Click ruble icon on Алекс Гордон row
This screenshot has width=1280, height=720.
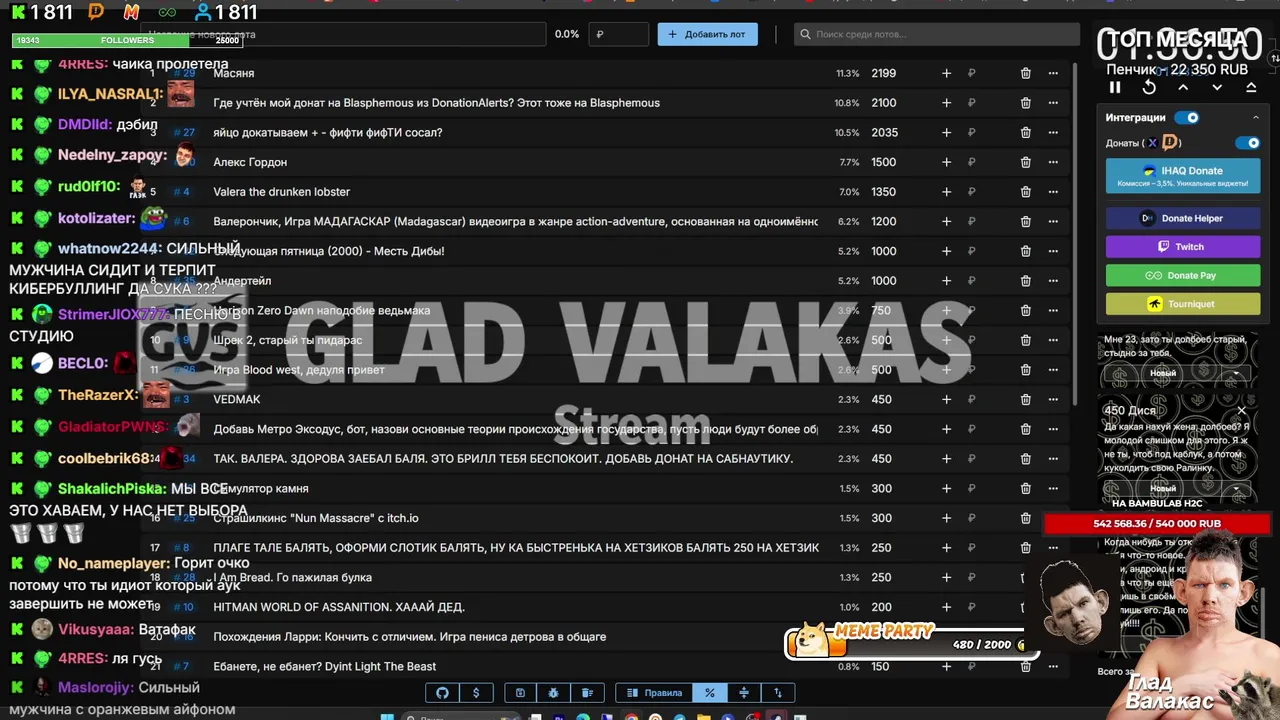(971, 162)
